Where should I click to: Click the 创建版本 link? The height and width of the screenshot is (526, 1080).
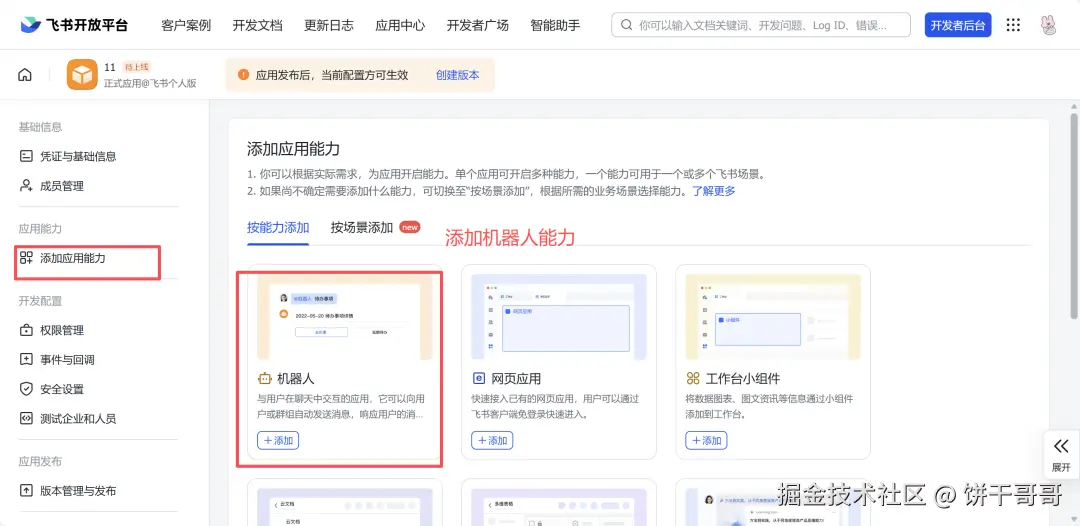tap(457, 75)
